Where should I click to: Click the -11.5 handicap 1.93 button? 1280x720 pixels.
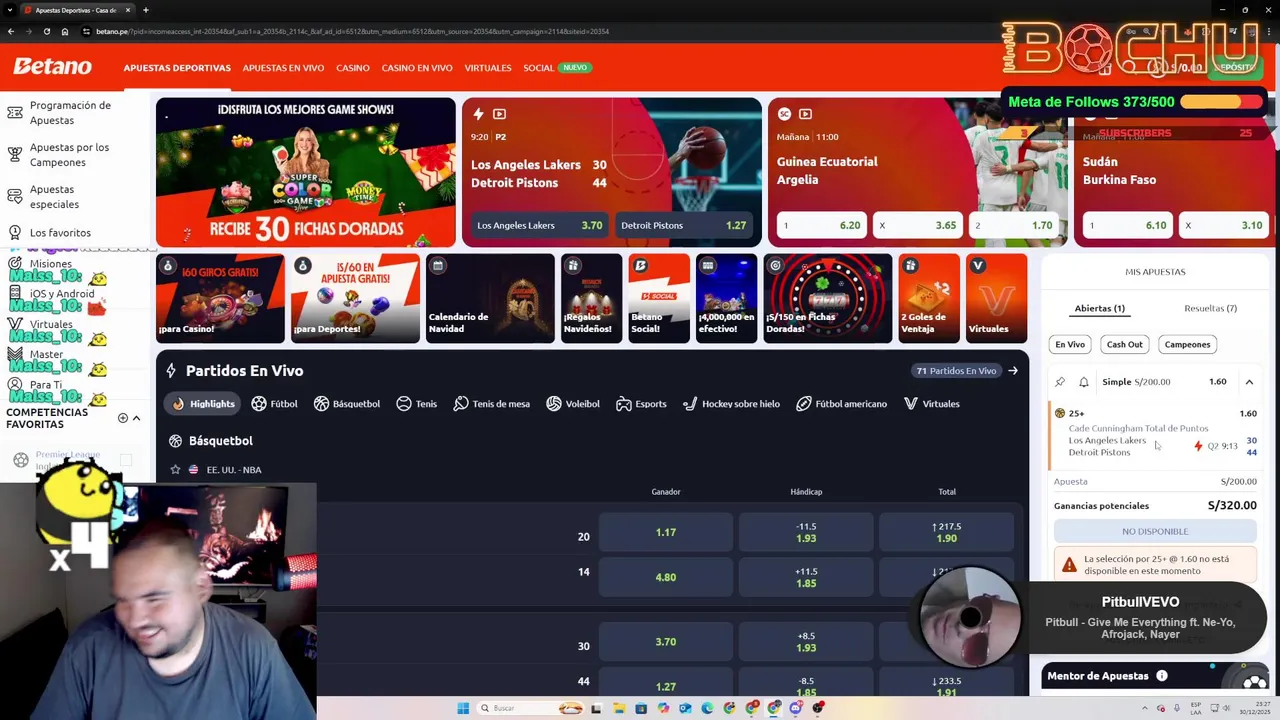click(806, 532)
